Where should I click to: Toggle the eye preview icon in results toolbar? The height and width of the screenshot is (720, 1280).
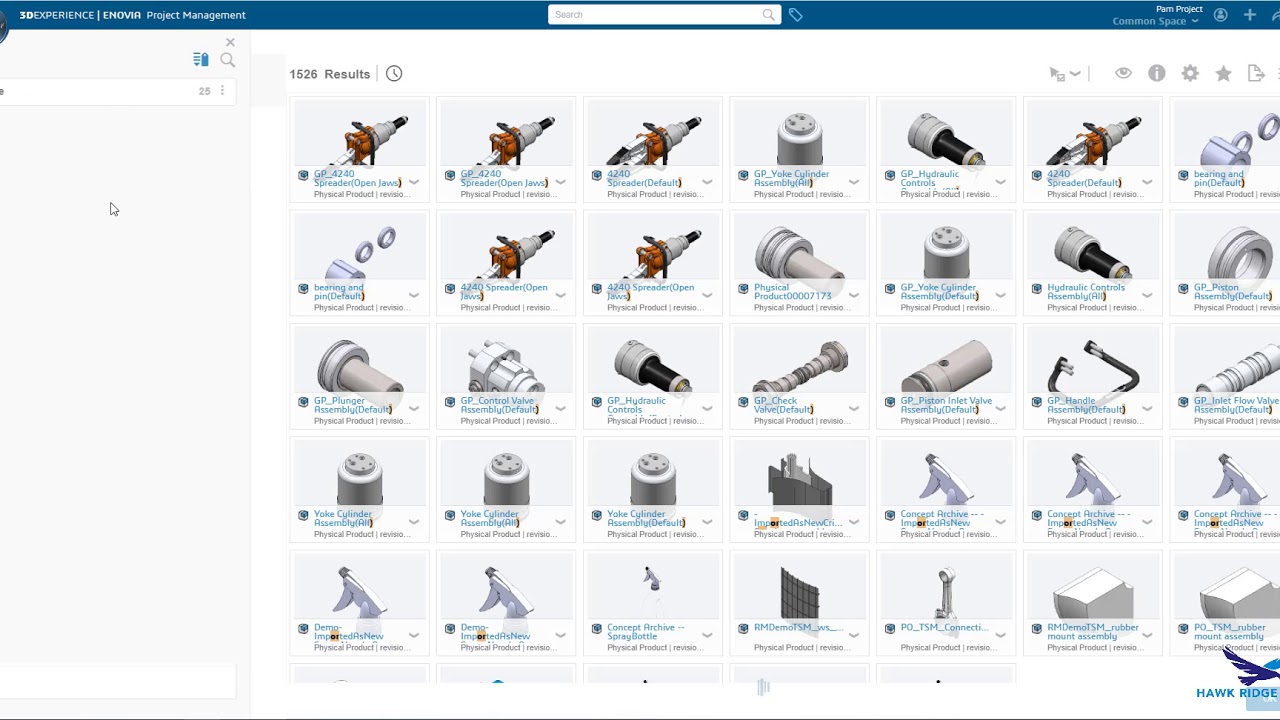tap(1124, 73)
